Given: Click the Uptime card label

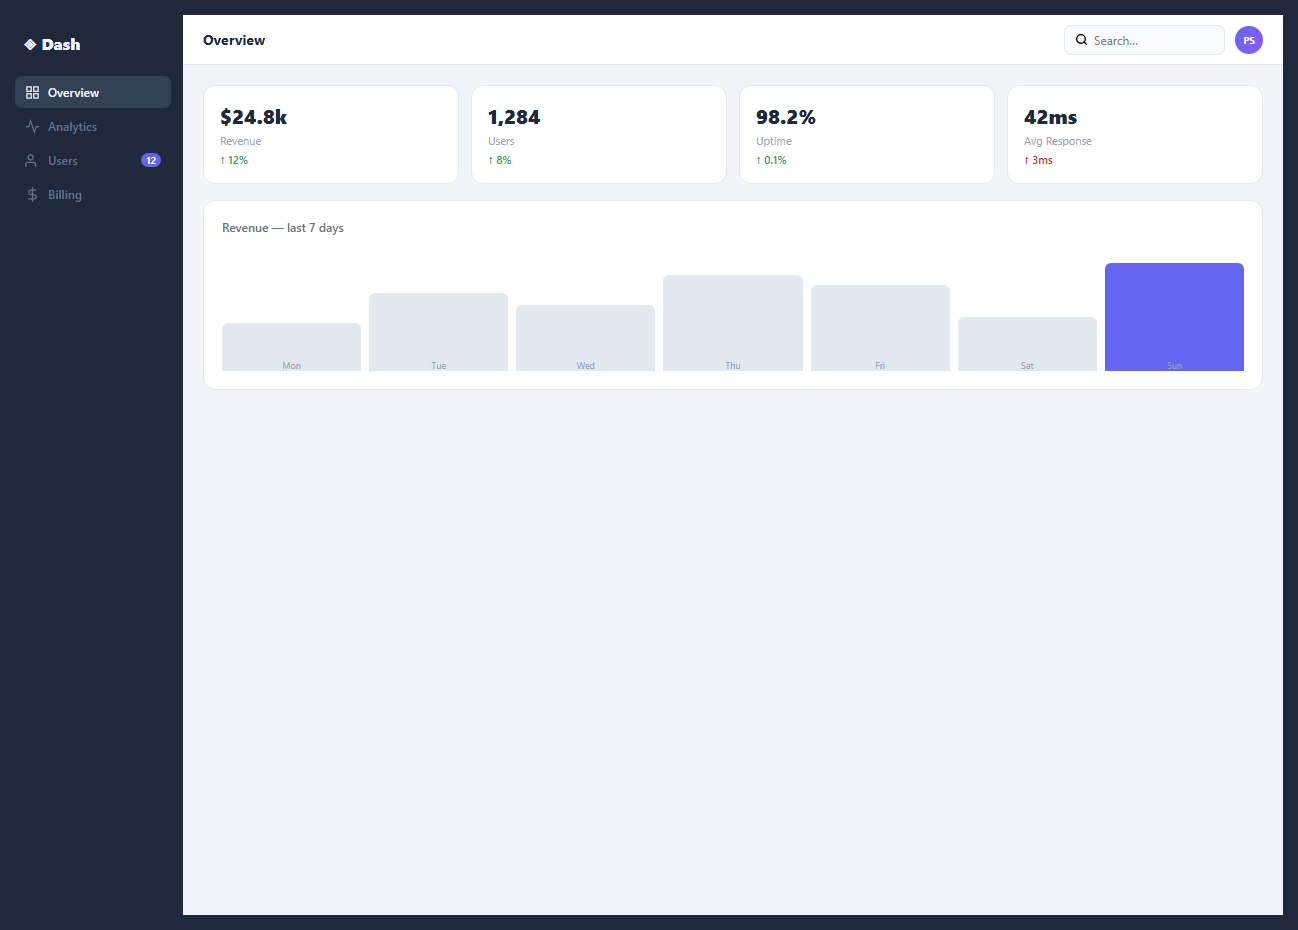Looking at the screenshot, I should pyautogui.click(x=774, y=141).
